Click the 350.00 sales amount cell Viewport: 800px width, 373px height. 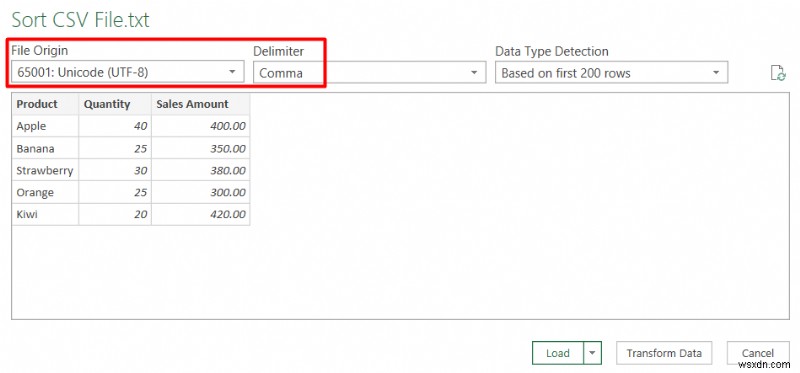coord(201,148)
